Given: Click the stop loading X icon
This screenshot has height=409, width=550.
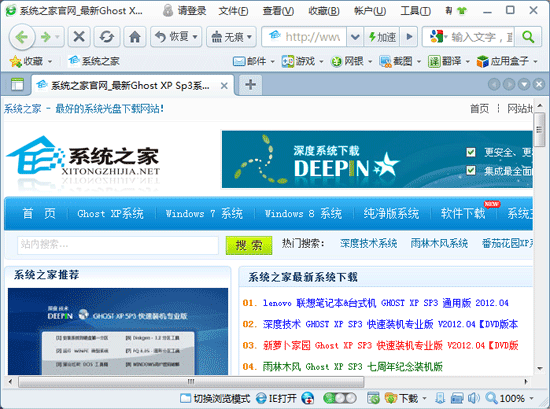Looking at the screenshot, I should pos(79,37).
